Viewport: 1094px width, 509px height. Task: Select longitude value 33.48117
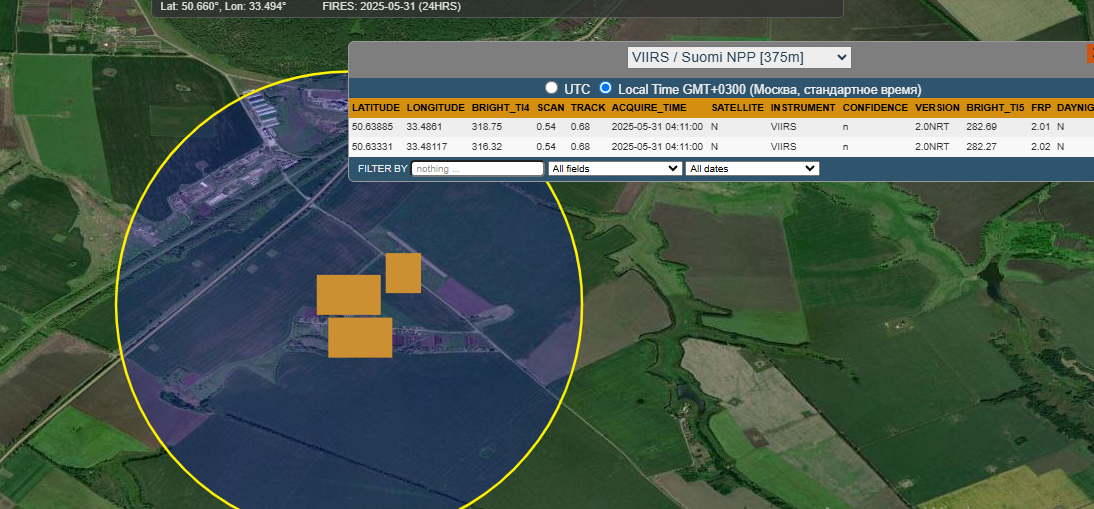pyautogui.click(x=426, y=146)
